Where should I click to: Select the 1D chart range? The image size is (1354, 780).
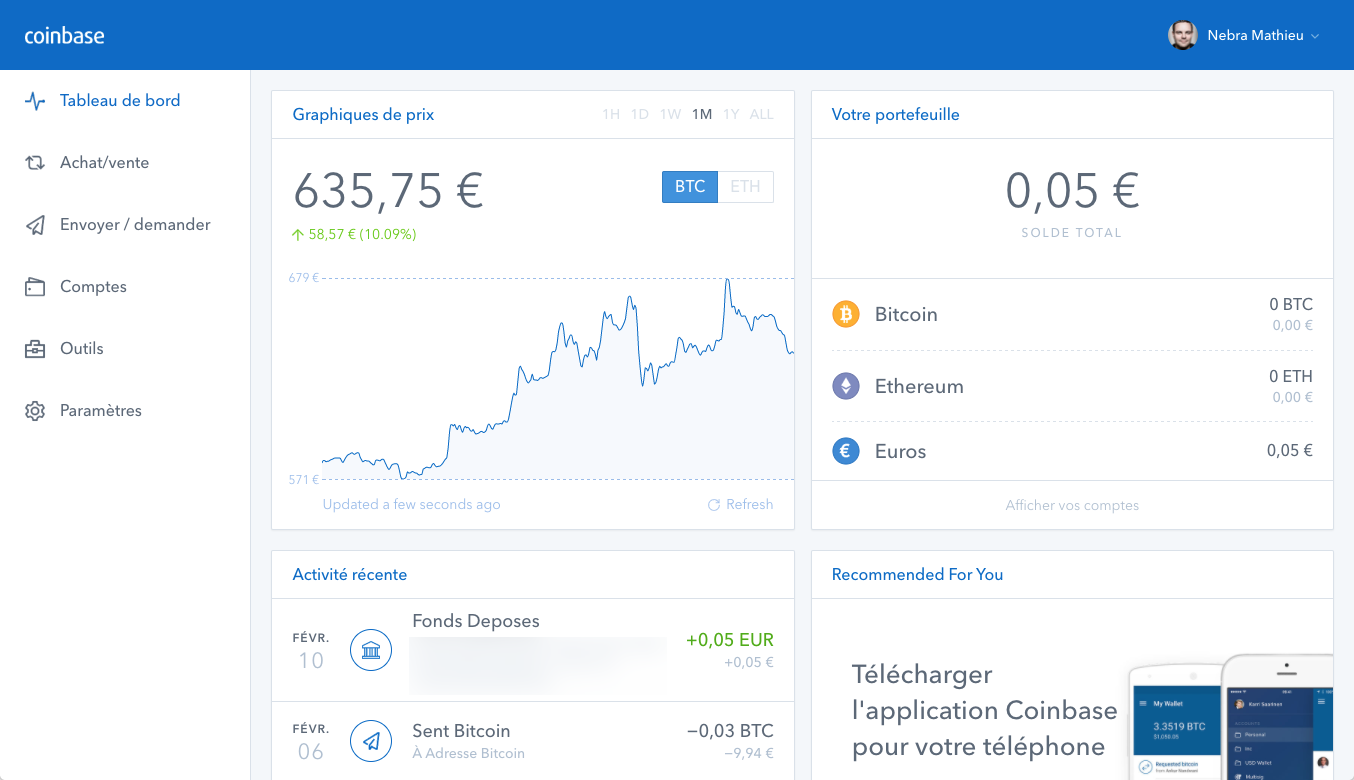click(x=640, y=114)
